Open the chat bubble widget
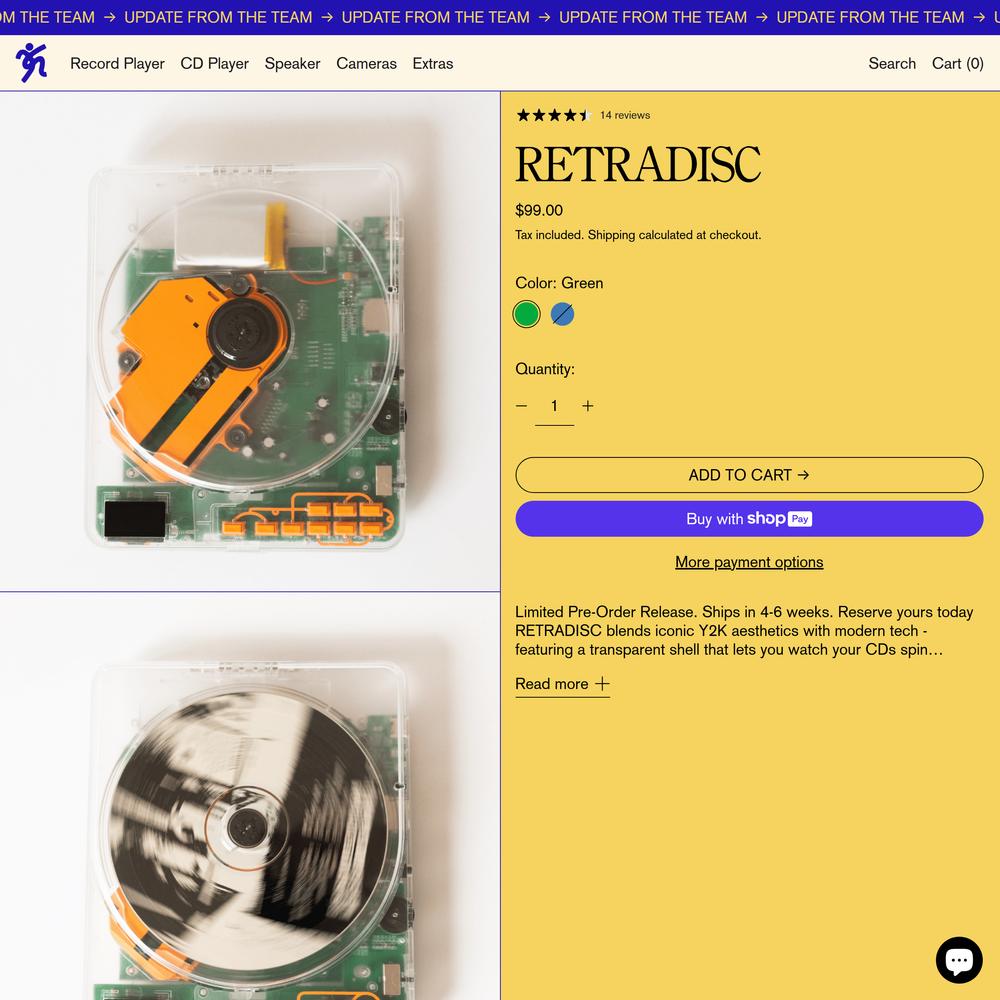The width and height of the screenshot is (1000, 1000). tap(959, 959)
